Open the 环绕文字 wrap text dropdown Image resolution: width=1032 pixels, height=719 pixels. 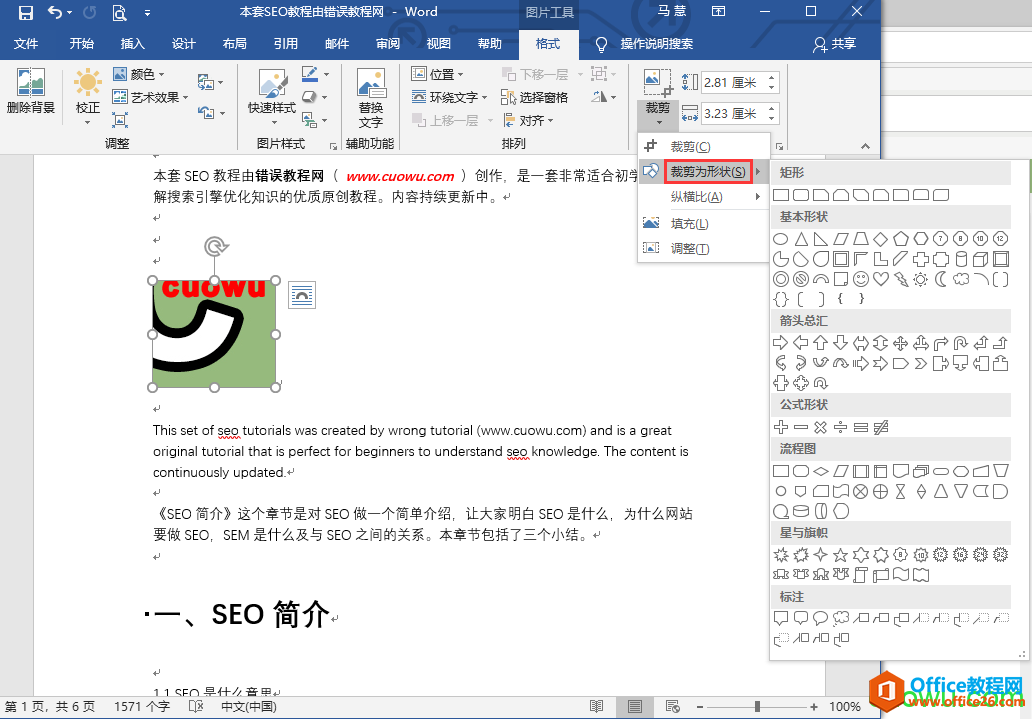point(450,97)
